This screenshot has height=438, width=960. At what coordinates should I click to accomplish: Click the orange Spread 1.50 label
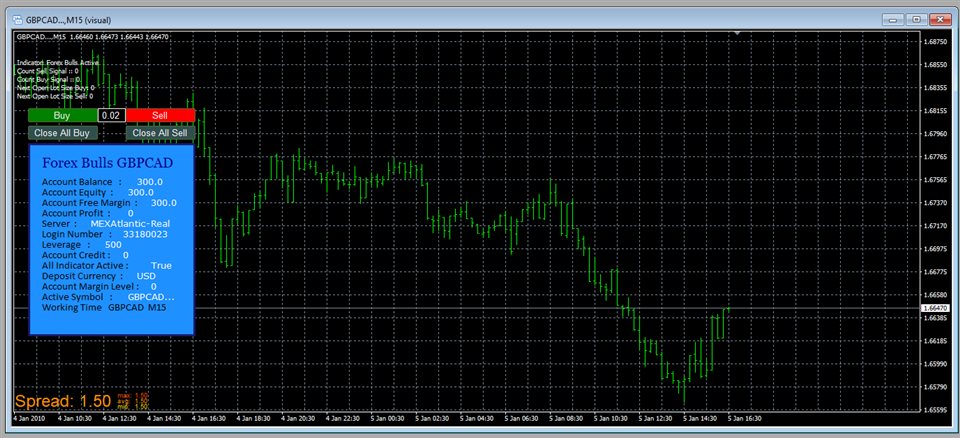(63, 401)
